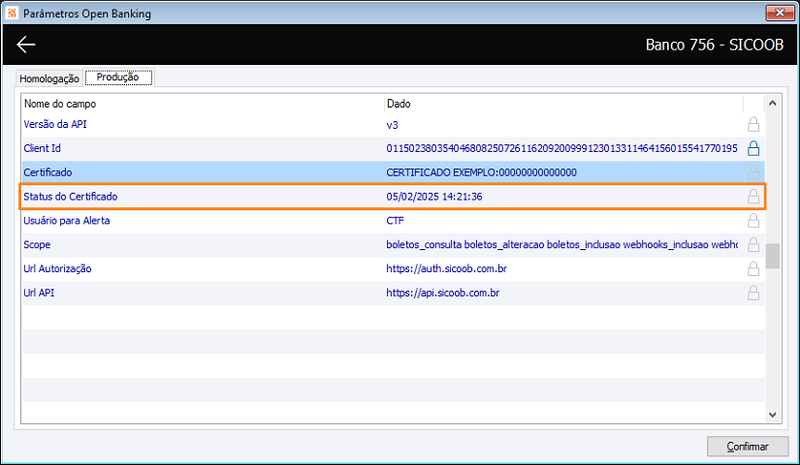Screen dimensions: 800x465
Task: Click the back arrow icon
Action: coord(26,44)
